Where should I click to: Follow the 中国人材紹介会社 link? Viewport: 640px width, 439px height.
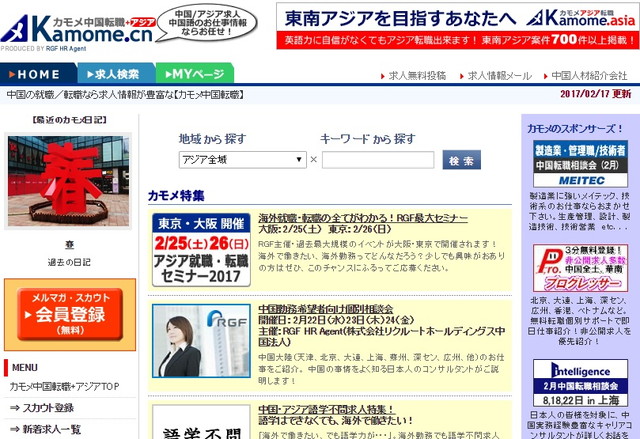pyautogui.click(x=589, y=75)
